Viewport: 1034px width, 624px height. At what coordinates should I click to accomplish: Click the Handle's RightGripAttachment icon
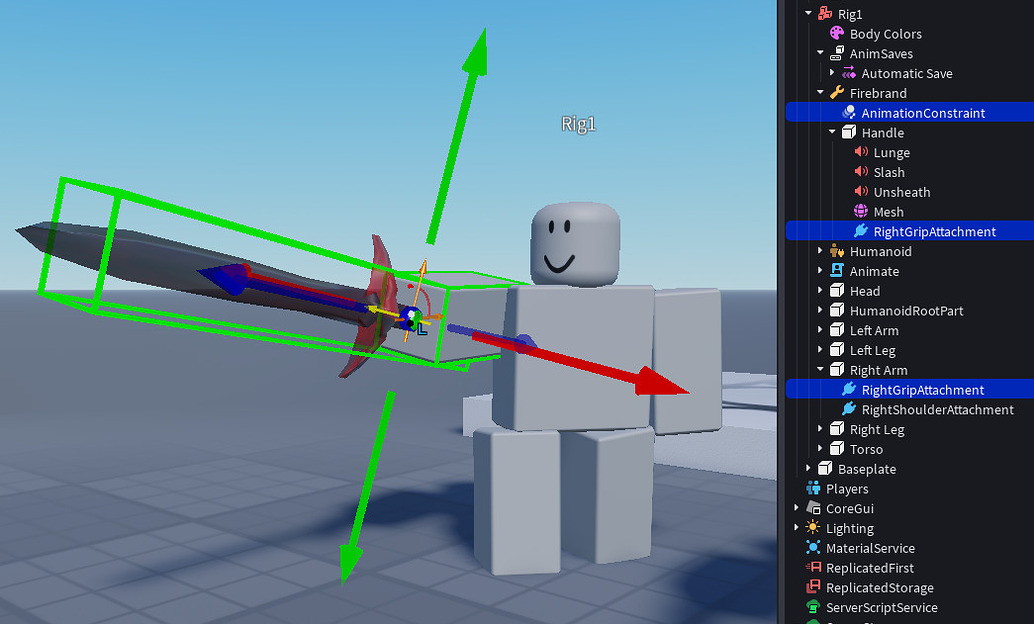pos(861,231)
